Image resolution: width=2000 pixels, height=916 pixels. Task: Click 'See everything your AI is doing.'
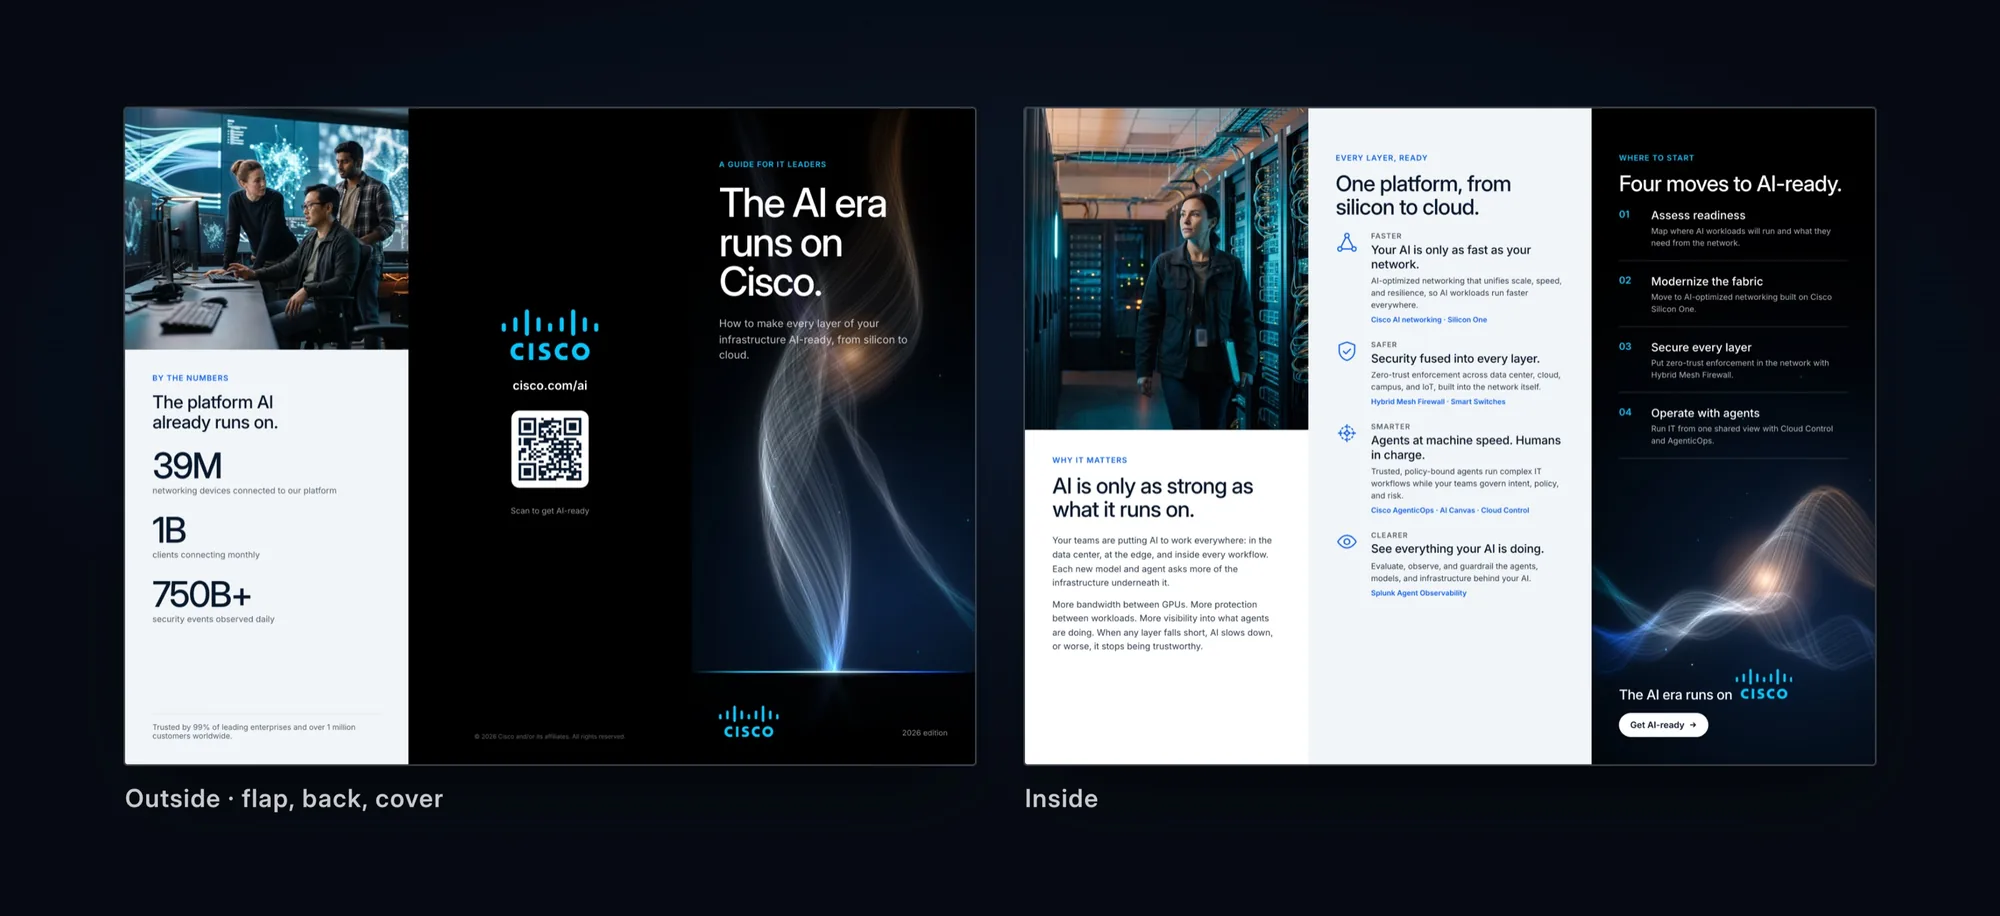(1457, 549)
